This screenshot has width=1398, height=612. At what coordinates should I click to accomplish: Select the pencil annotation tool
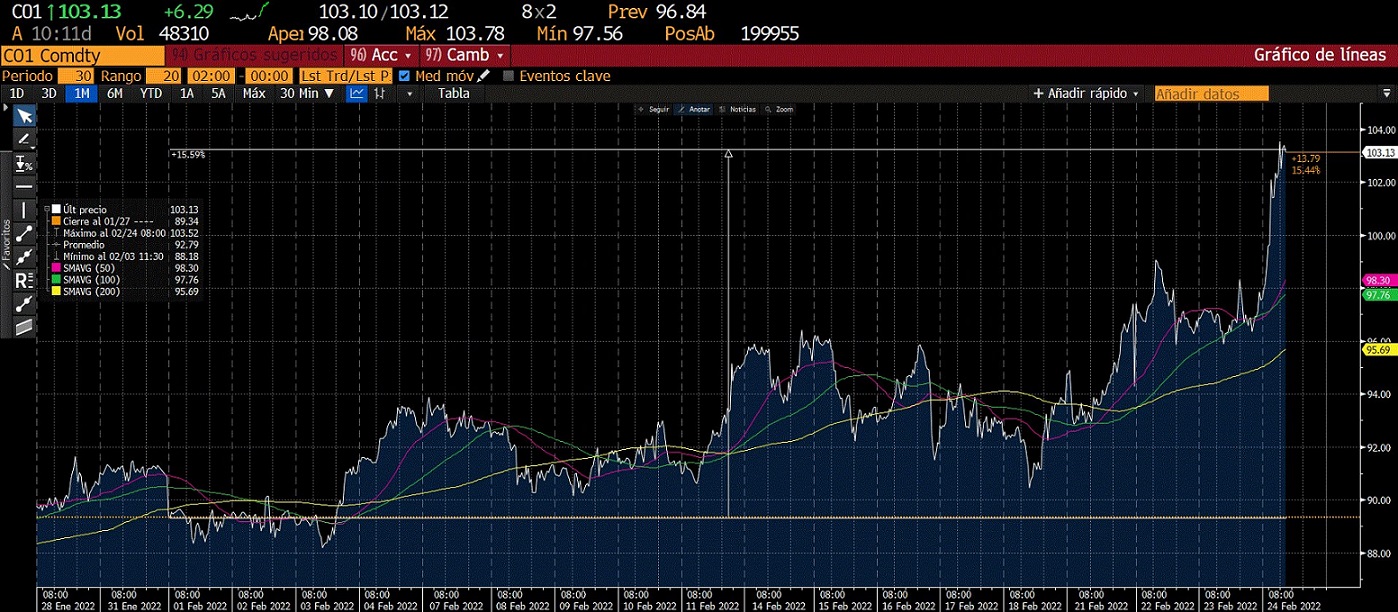tap(24, 140)
